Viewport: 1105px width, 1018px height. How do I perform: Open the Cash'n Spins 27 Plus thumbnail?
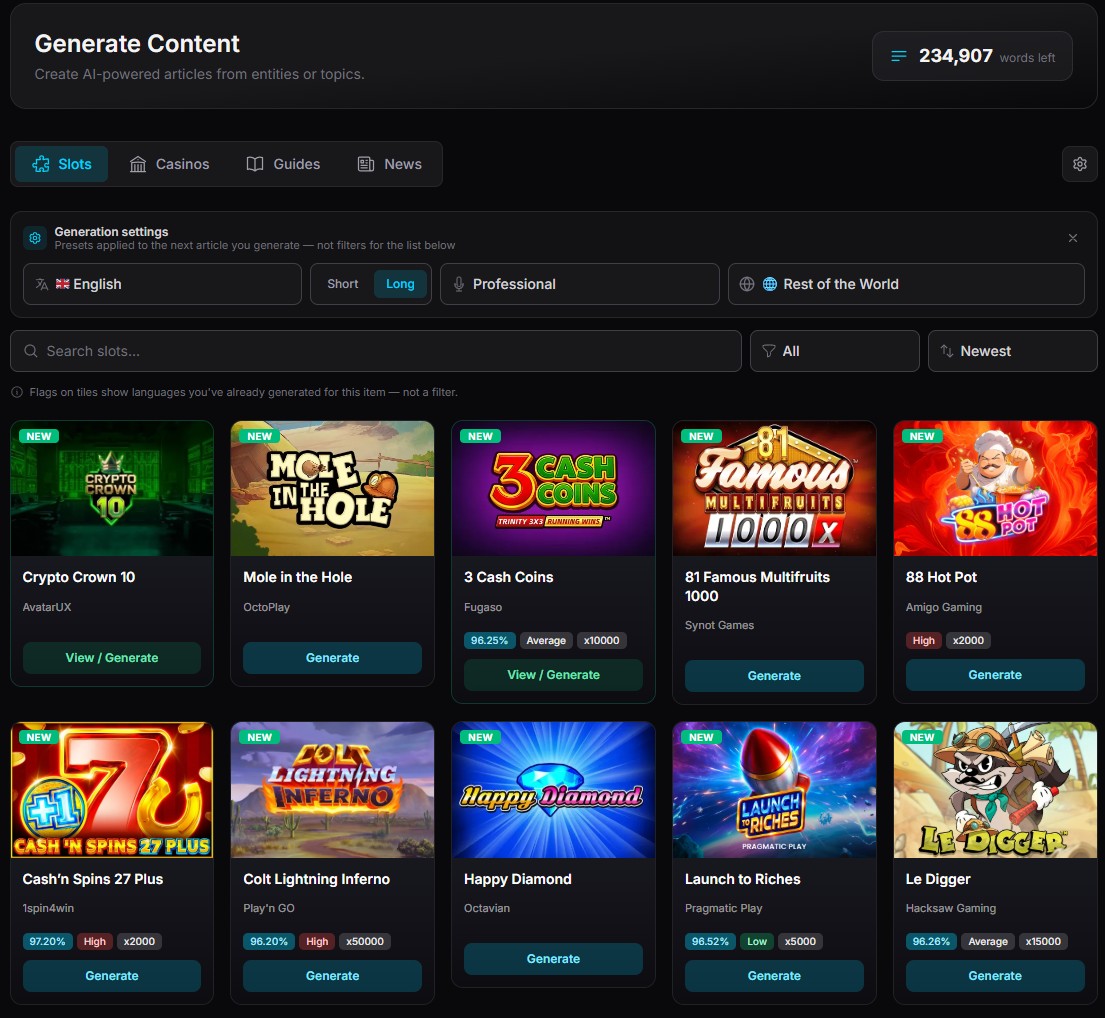112,790
